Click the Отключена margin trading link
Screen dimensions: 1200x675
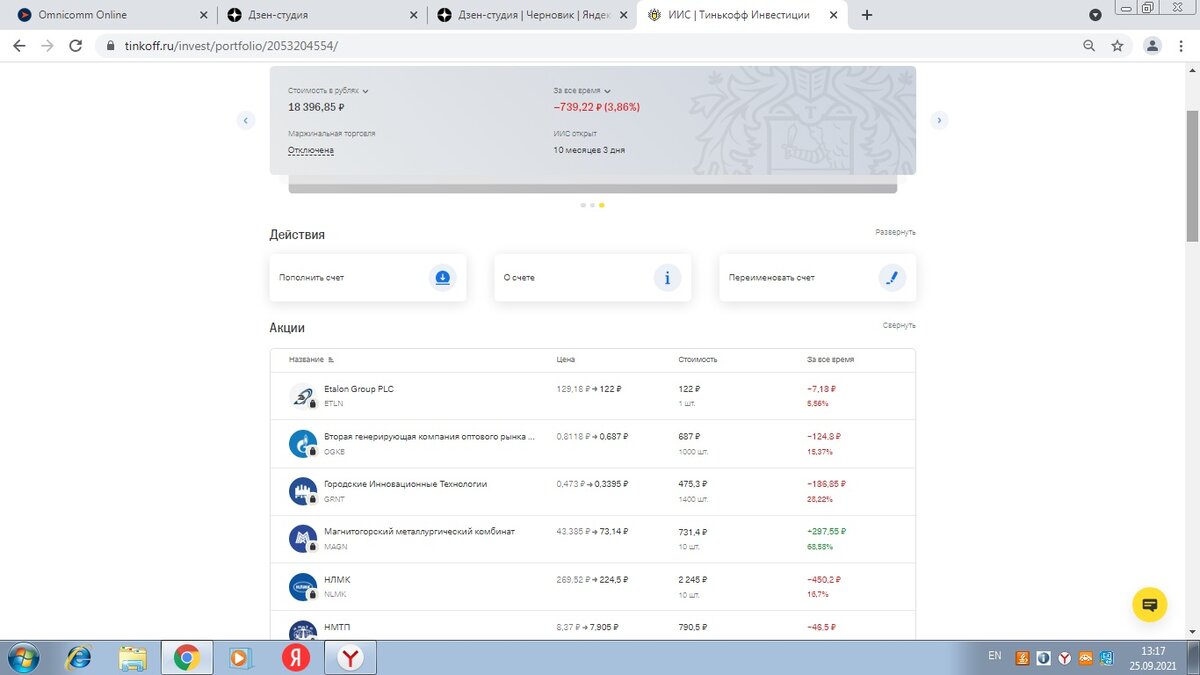click(x=311, y=150)
